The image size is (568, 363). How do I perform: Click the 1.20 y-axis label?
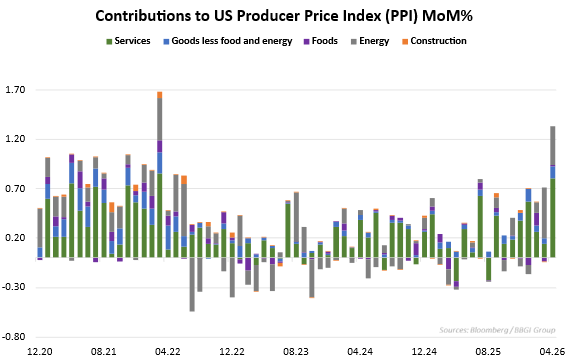click(x=15, y=139)
